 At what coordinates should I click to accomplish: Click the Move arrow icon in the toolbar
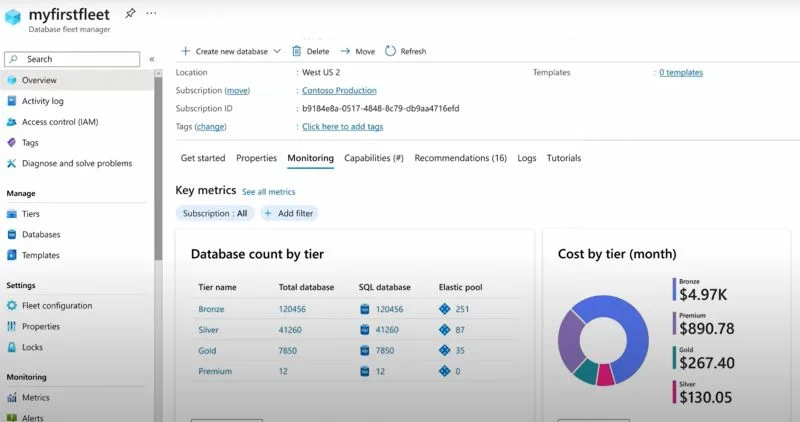click(345, 51)
